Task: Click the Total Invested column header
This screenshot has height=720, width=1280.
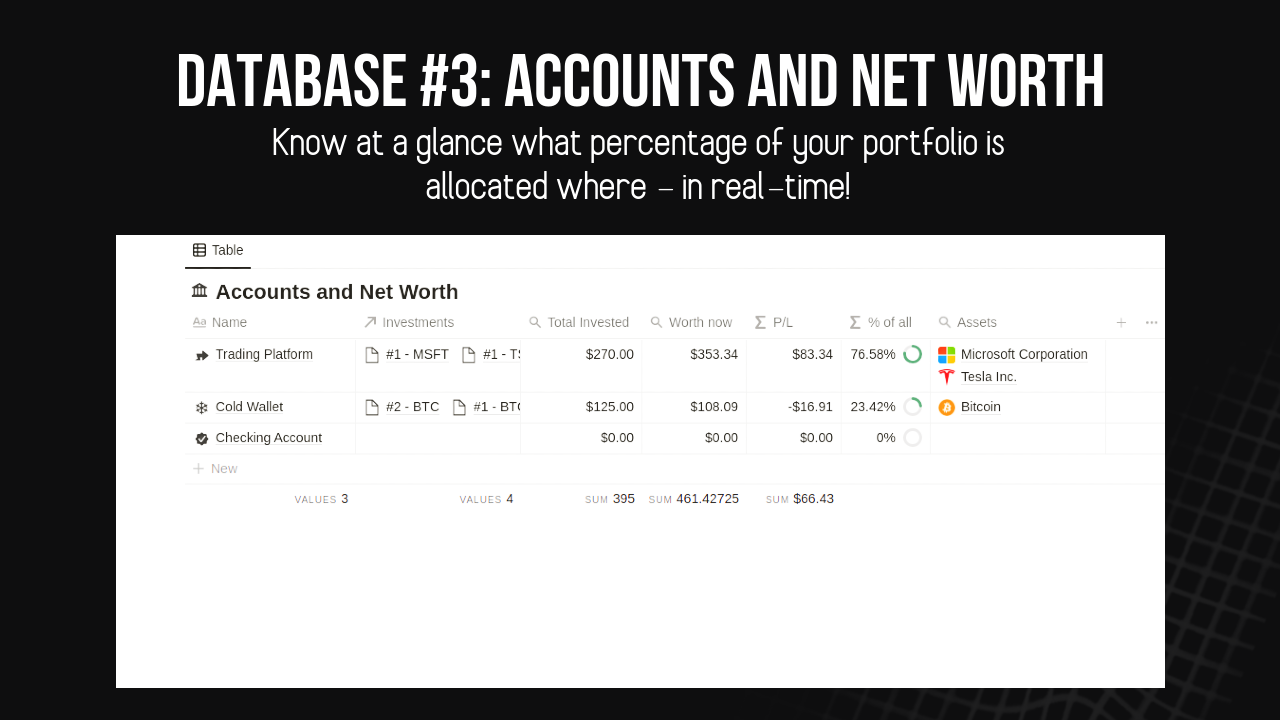Action: tap(587, 322)
